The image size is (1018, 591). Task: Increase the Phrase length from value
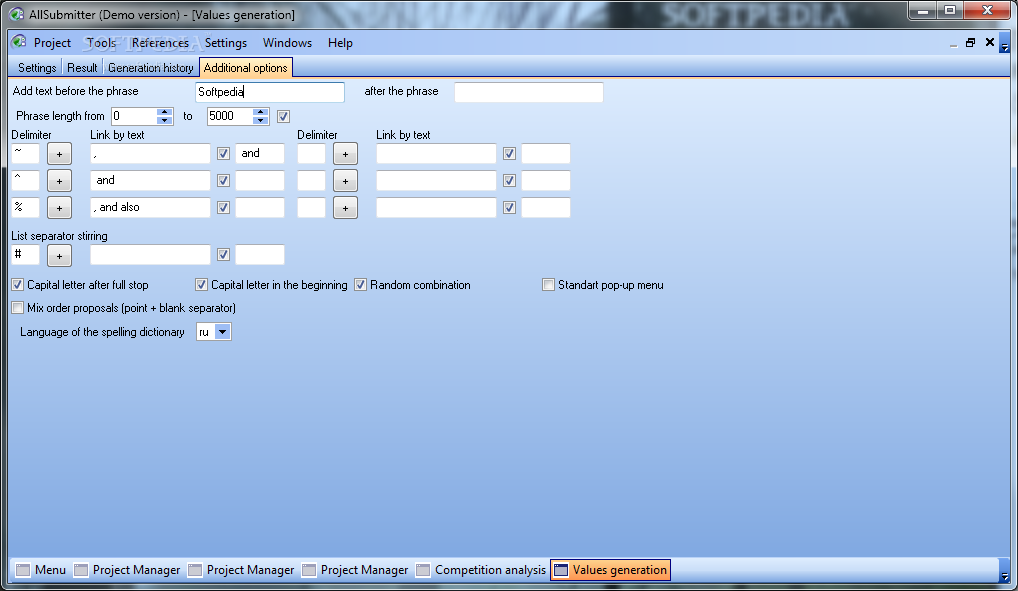[165, 112]
